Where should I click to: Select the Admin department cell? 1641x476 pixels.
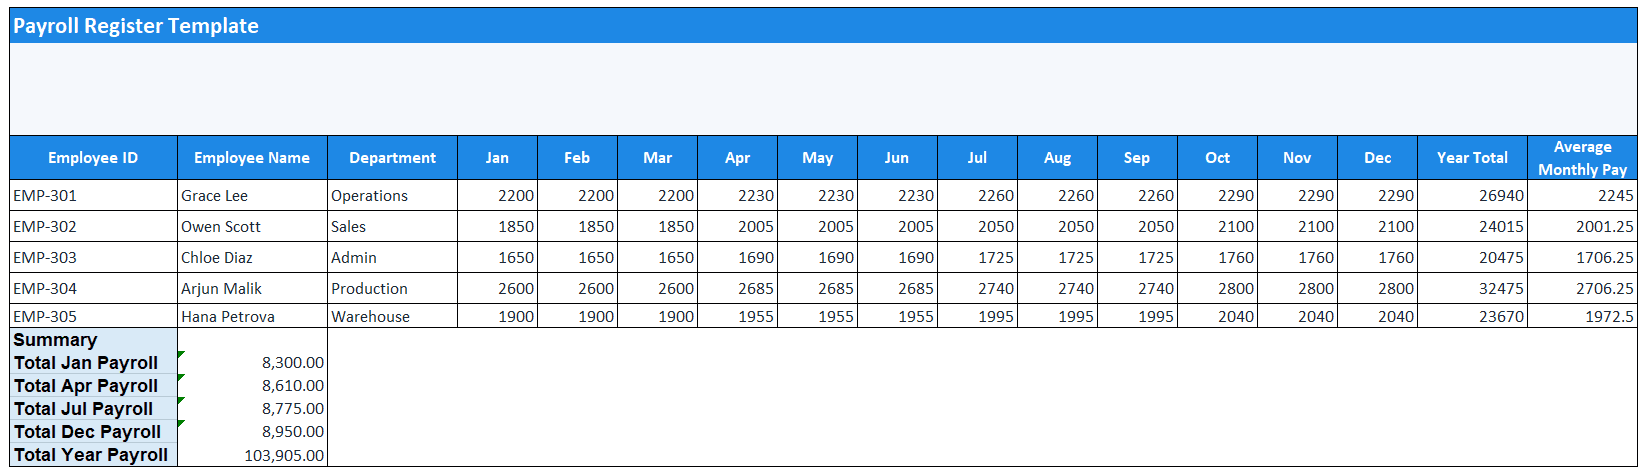(x=392, y=257)
